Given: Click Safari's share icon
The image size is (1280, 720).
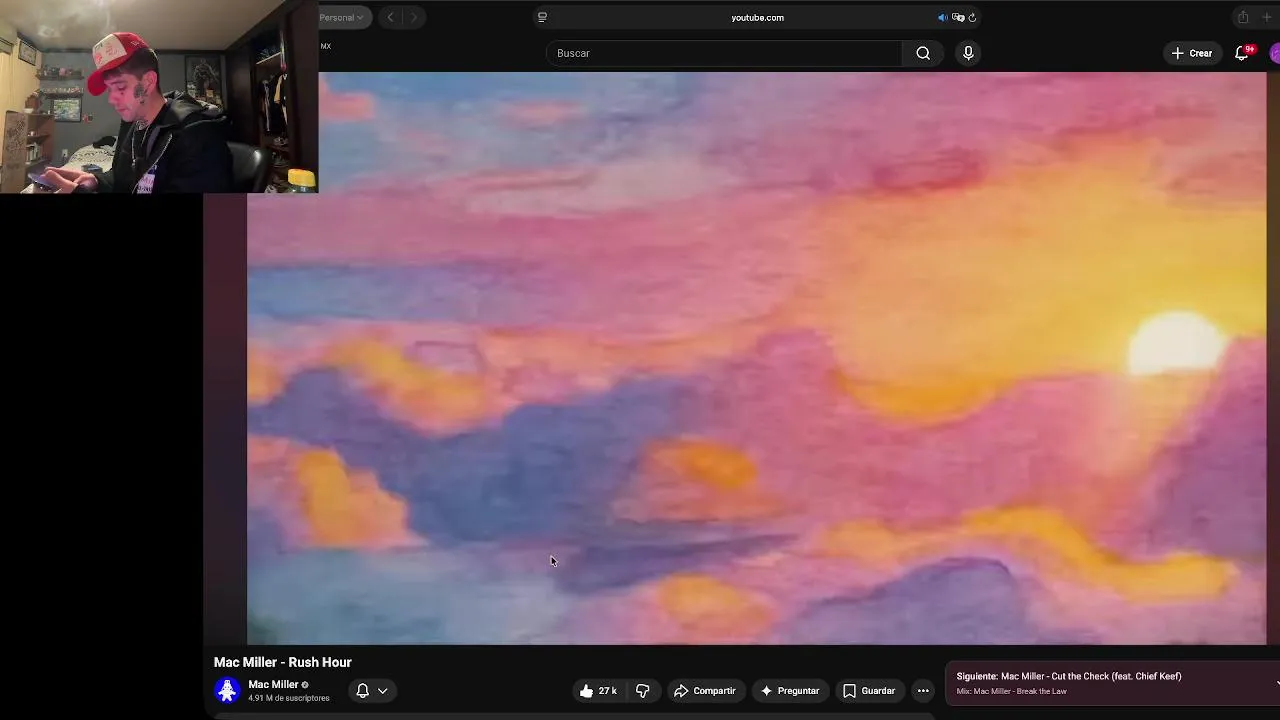Looking at the screenshot, I should point(1243,17).
